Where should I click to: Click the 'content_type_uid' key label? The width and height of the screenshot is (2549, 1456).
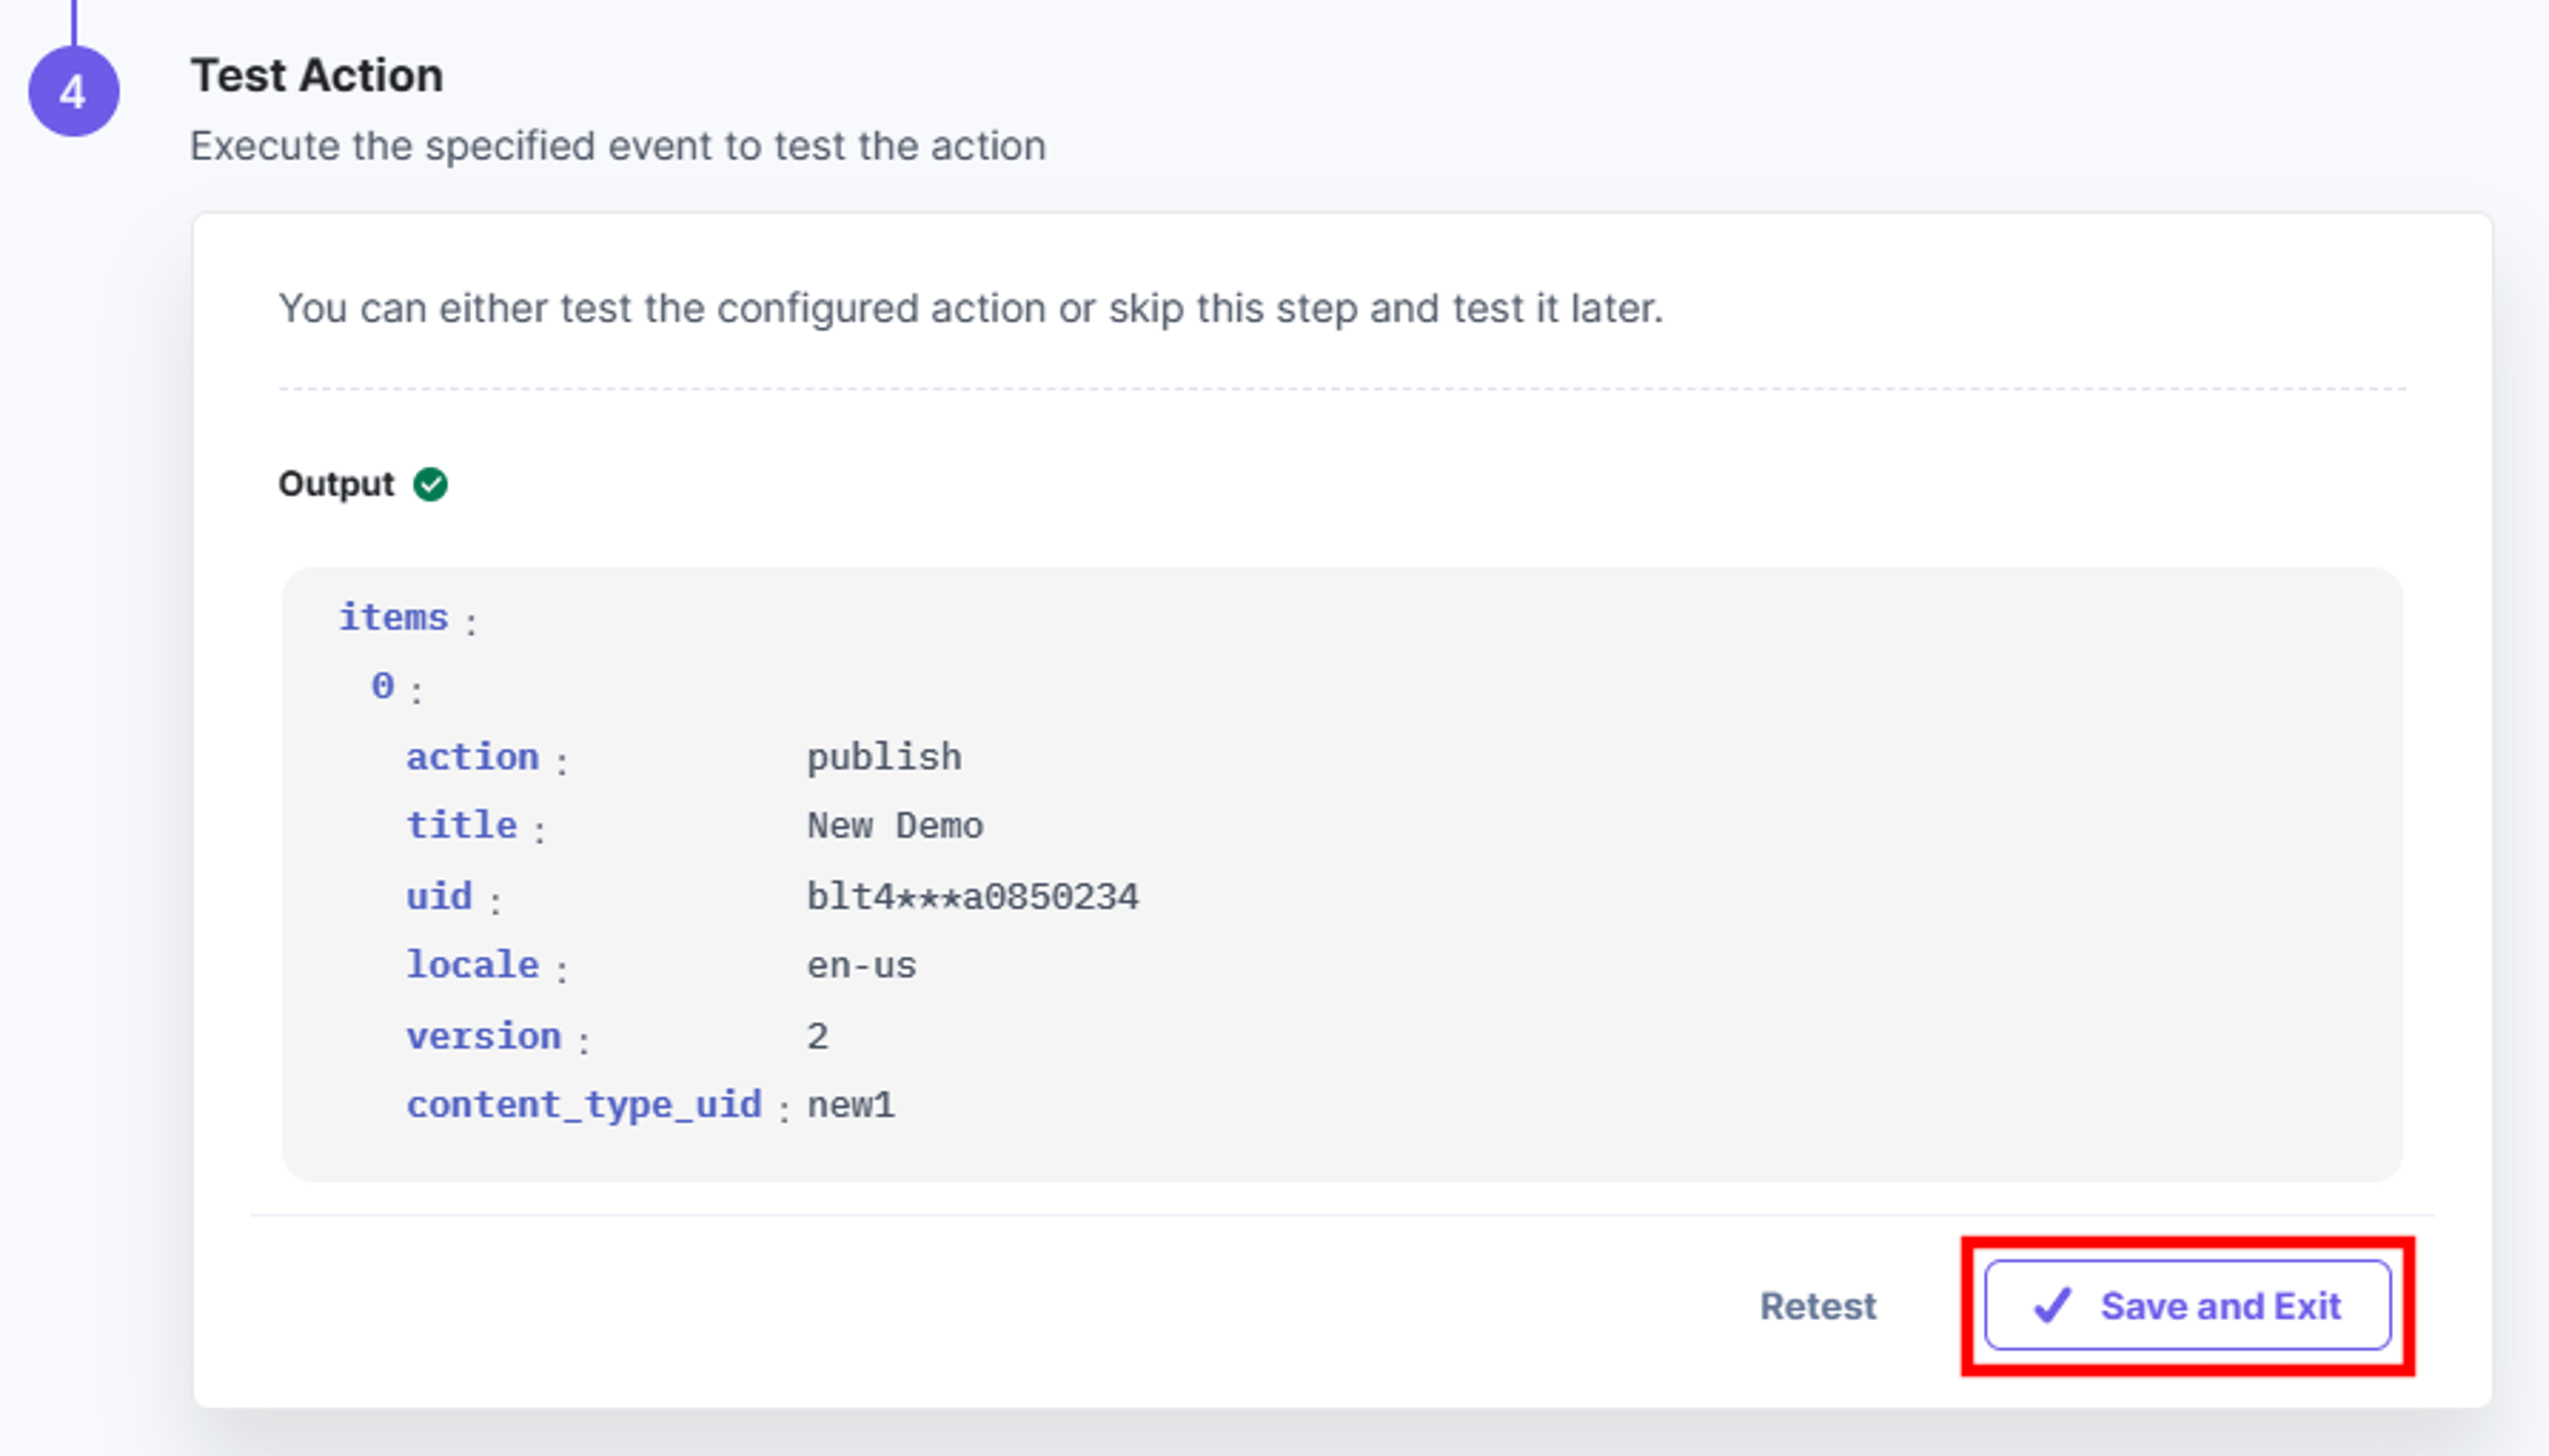[x=584, y=1105]
